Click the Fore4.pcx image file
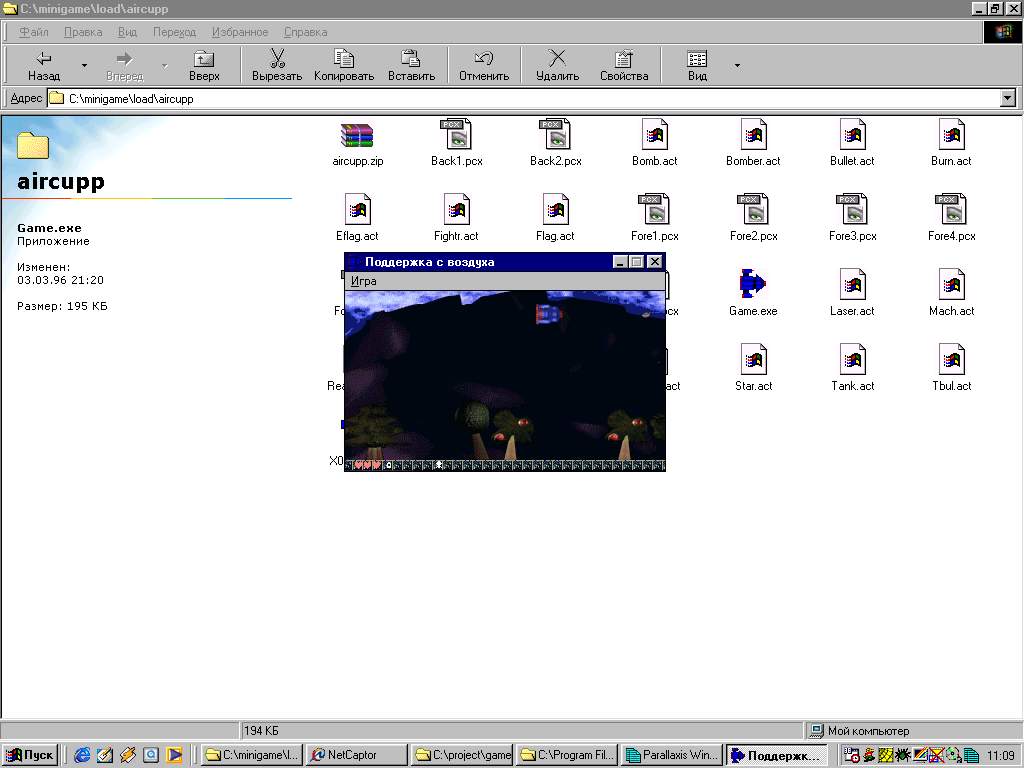Screen dimensions: 1024x768 click(950, 211)
